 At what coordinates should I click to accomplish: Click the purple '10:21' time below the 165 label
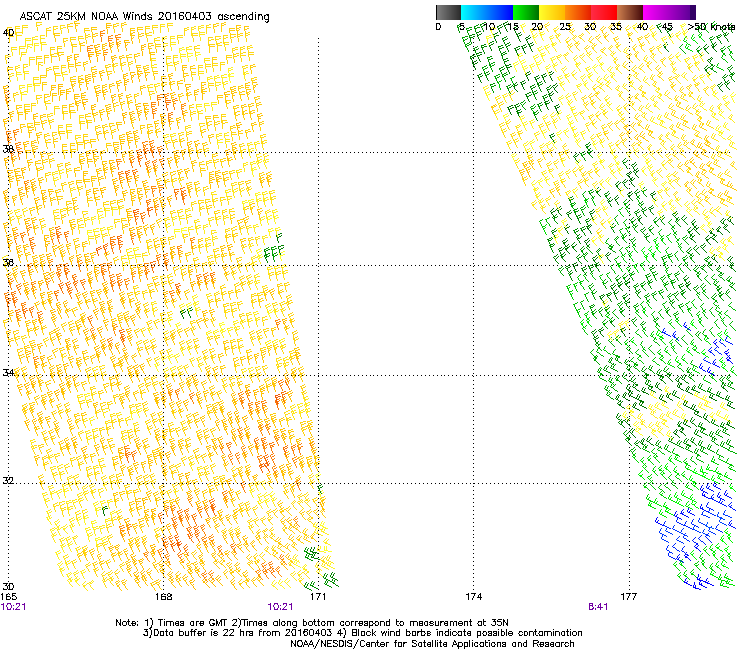pos(13,607)
